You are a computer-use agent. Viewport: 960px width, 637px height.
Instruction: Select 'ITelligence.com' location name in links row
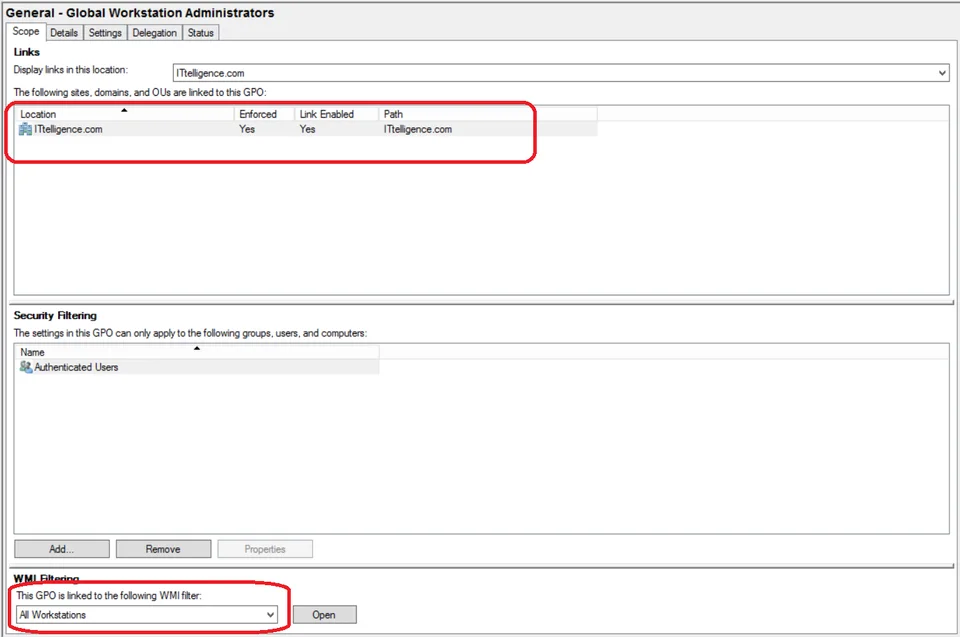click(x=68, y=129)
